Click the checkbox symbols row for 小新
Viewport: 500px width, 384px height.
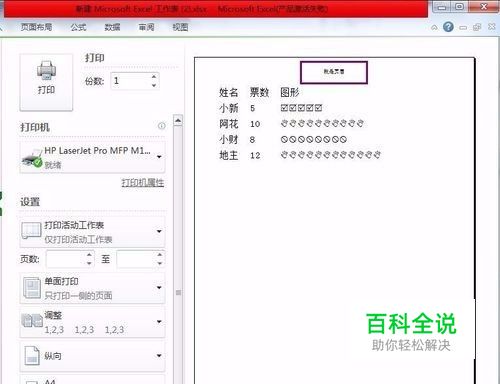pos(301,108)
